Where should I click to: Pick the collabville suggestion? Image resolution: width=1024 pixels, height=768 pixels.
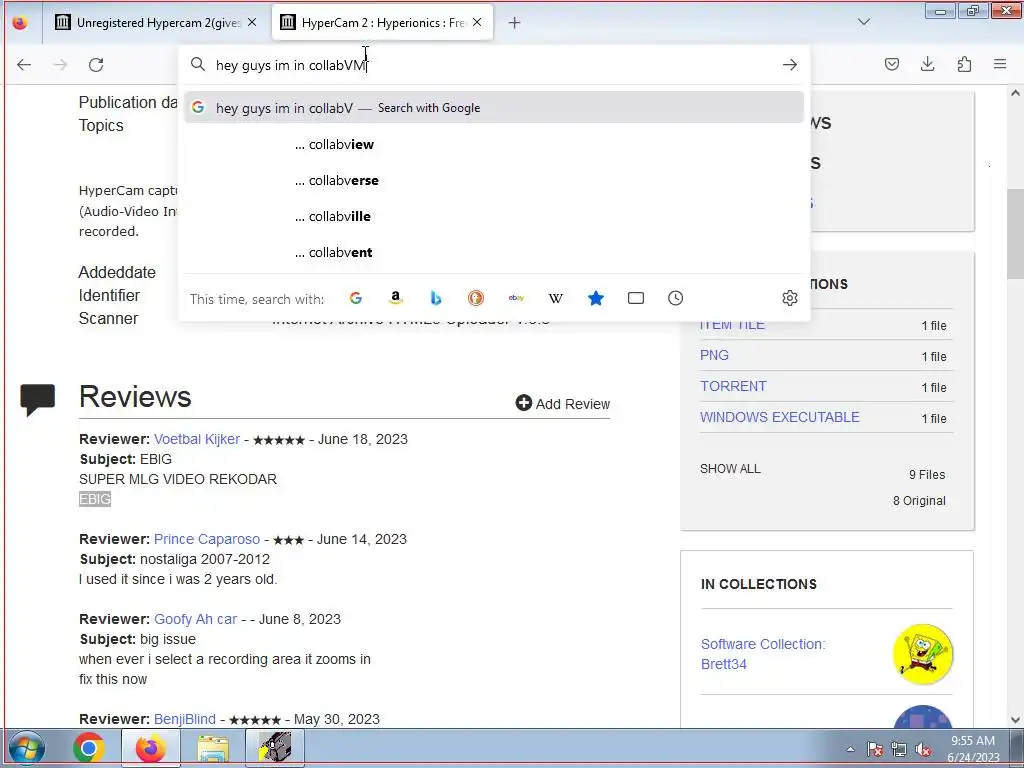coord(494,216)
